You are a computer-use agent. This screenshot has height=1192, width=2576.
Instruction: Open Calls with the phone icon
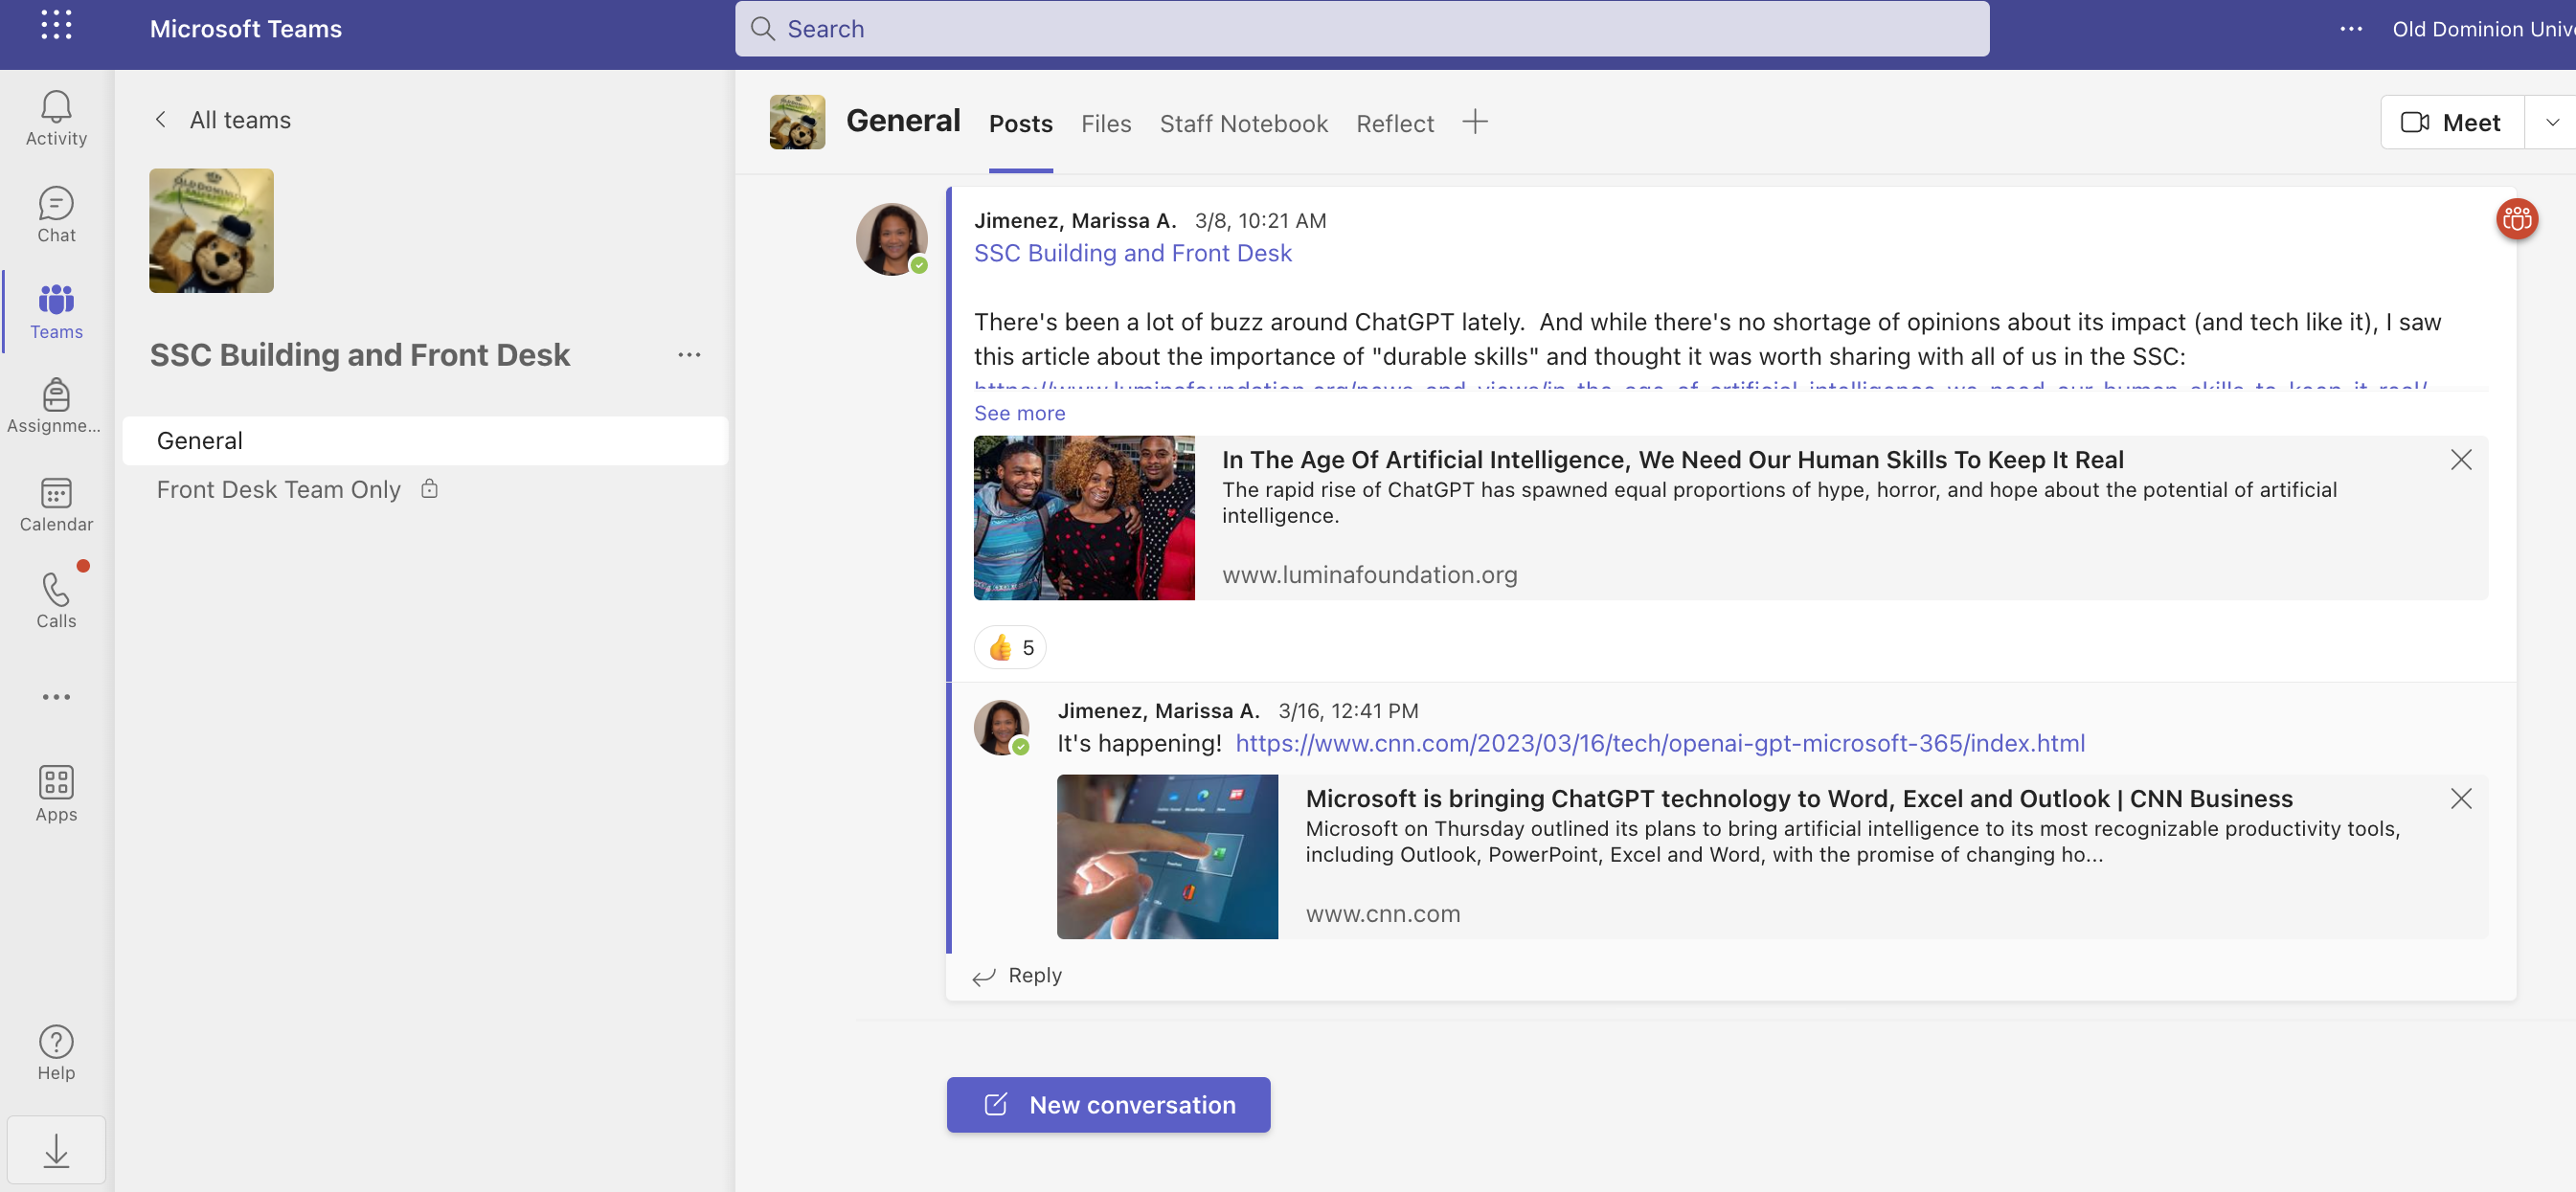(56, 600)
